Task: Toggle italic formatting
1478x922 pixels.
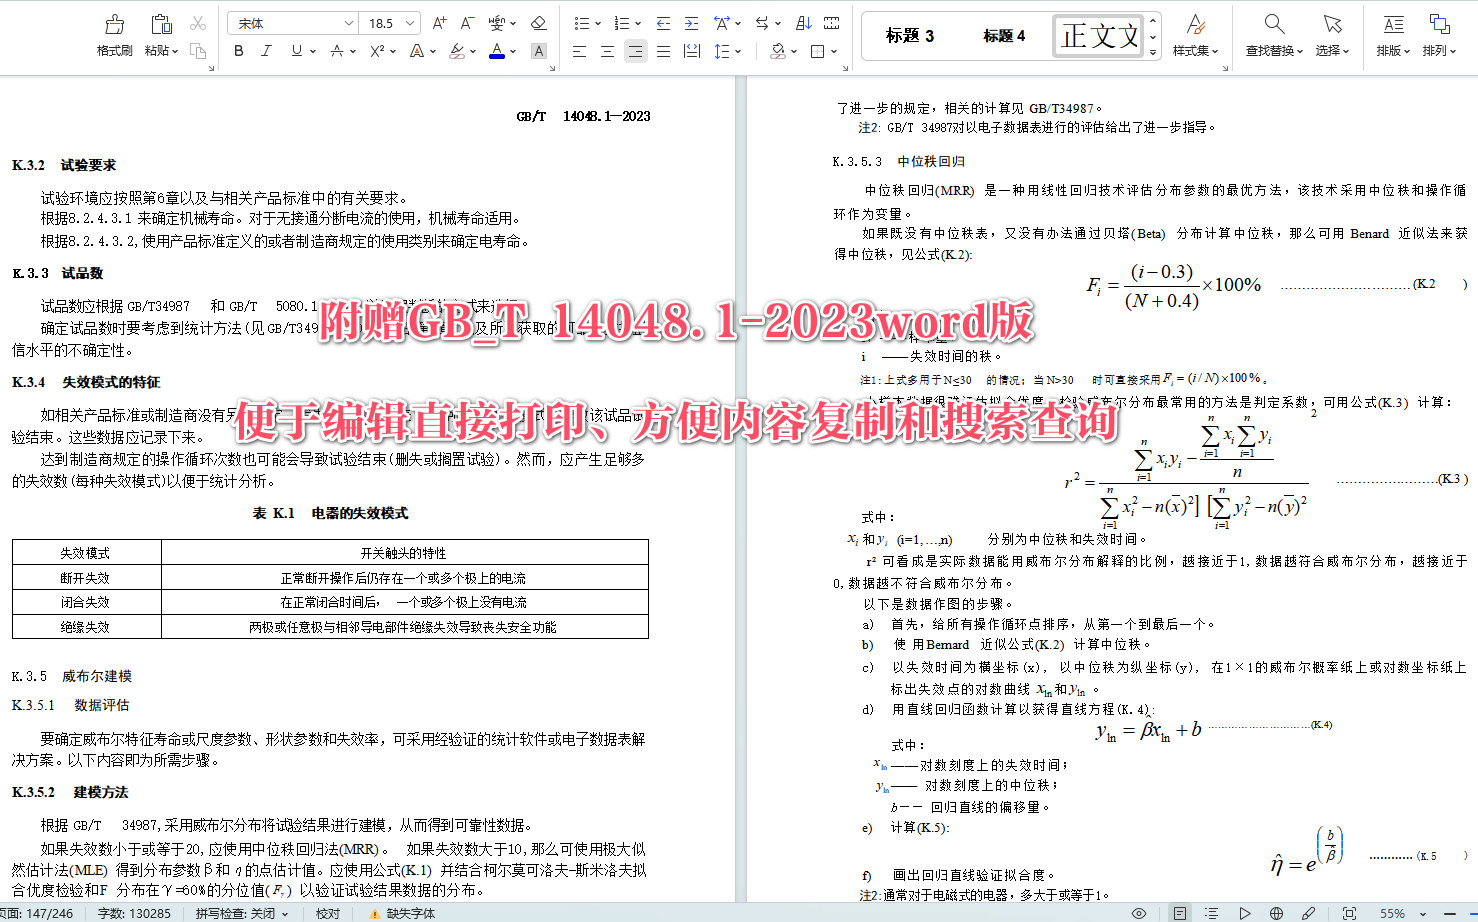Action: point(265,51)
